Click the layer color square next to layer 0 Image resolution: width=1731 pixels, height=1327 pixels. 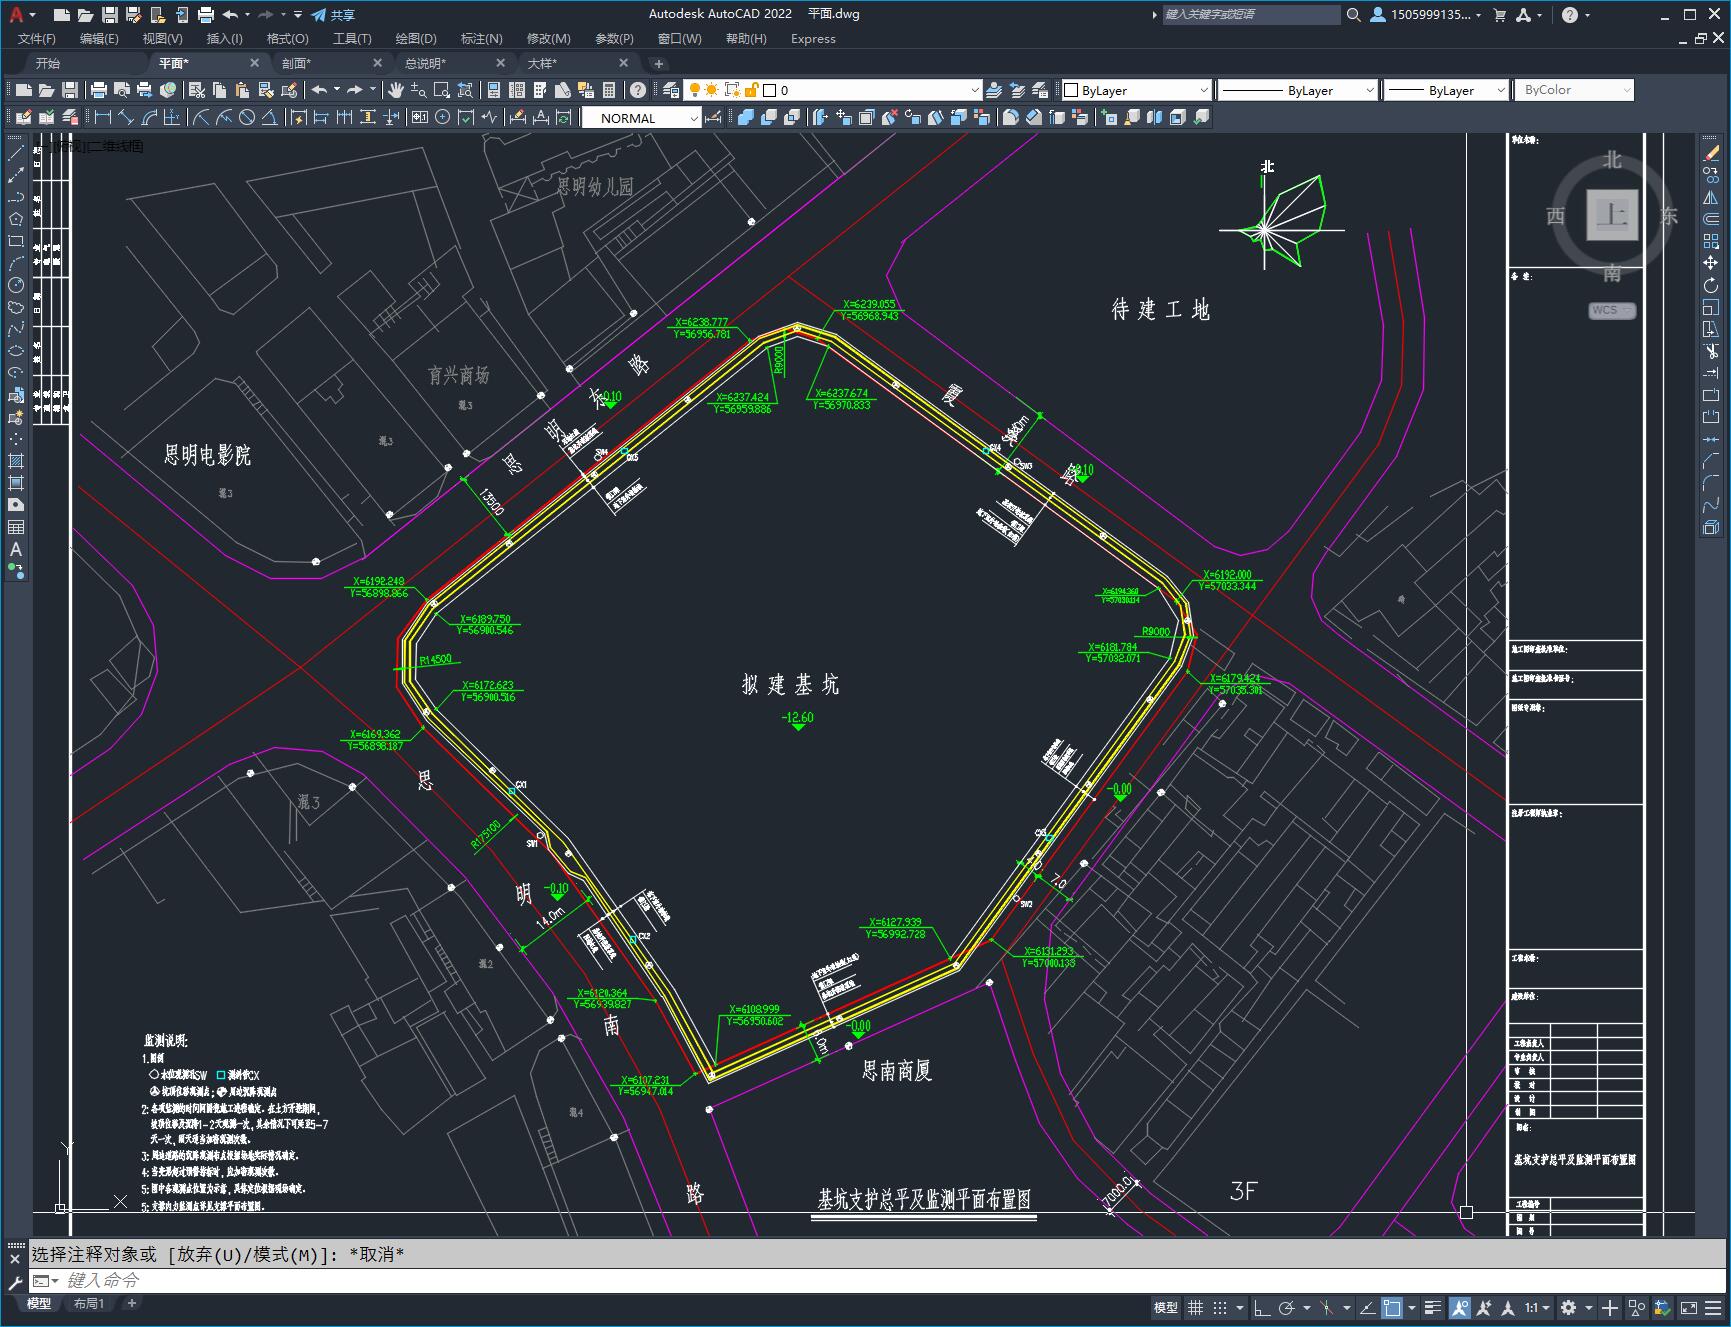point(770,90)
